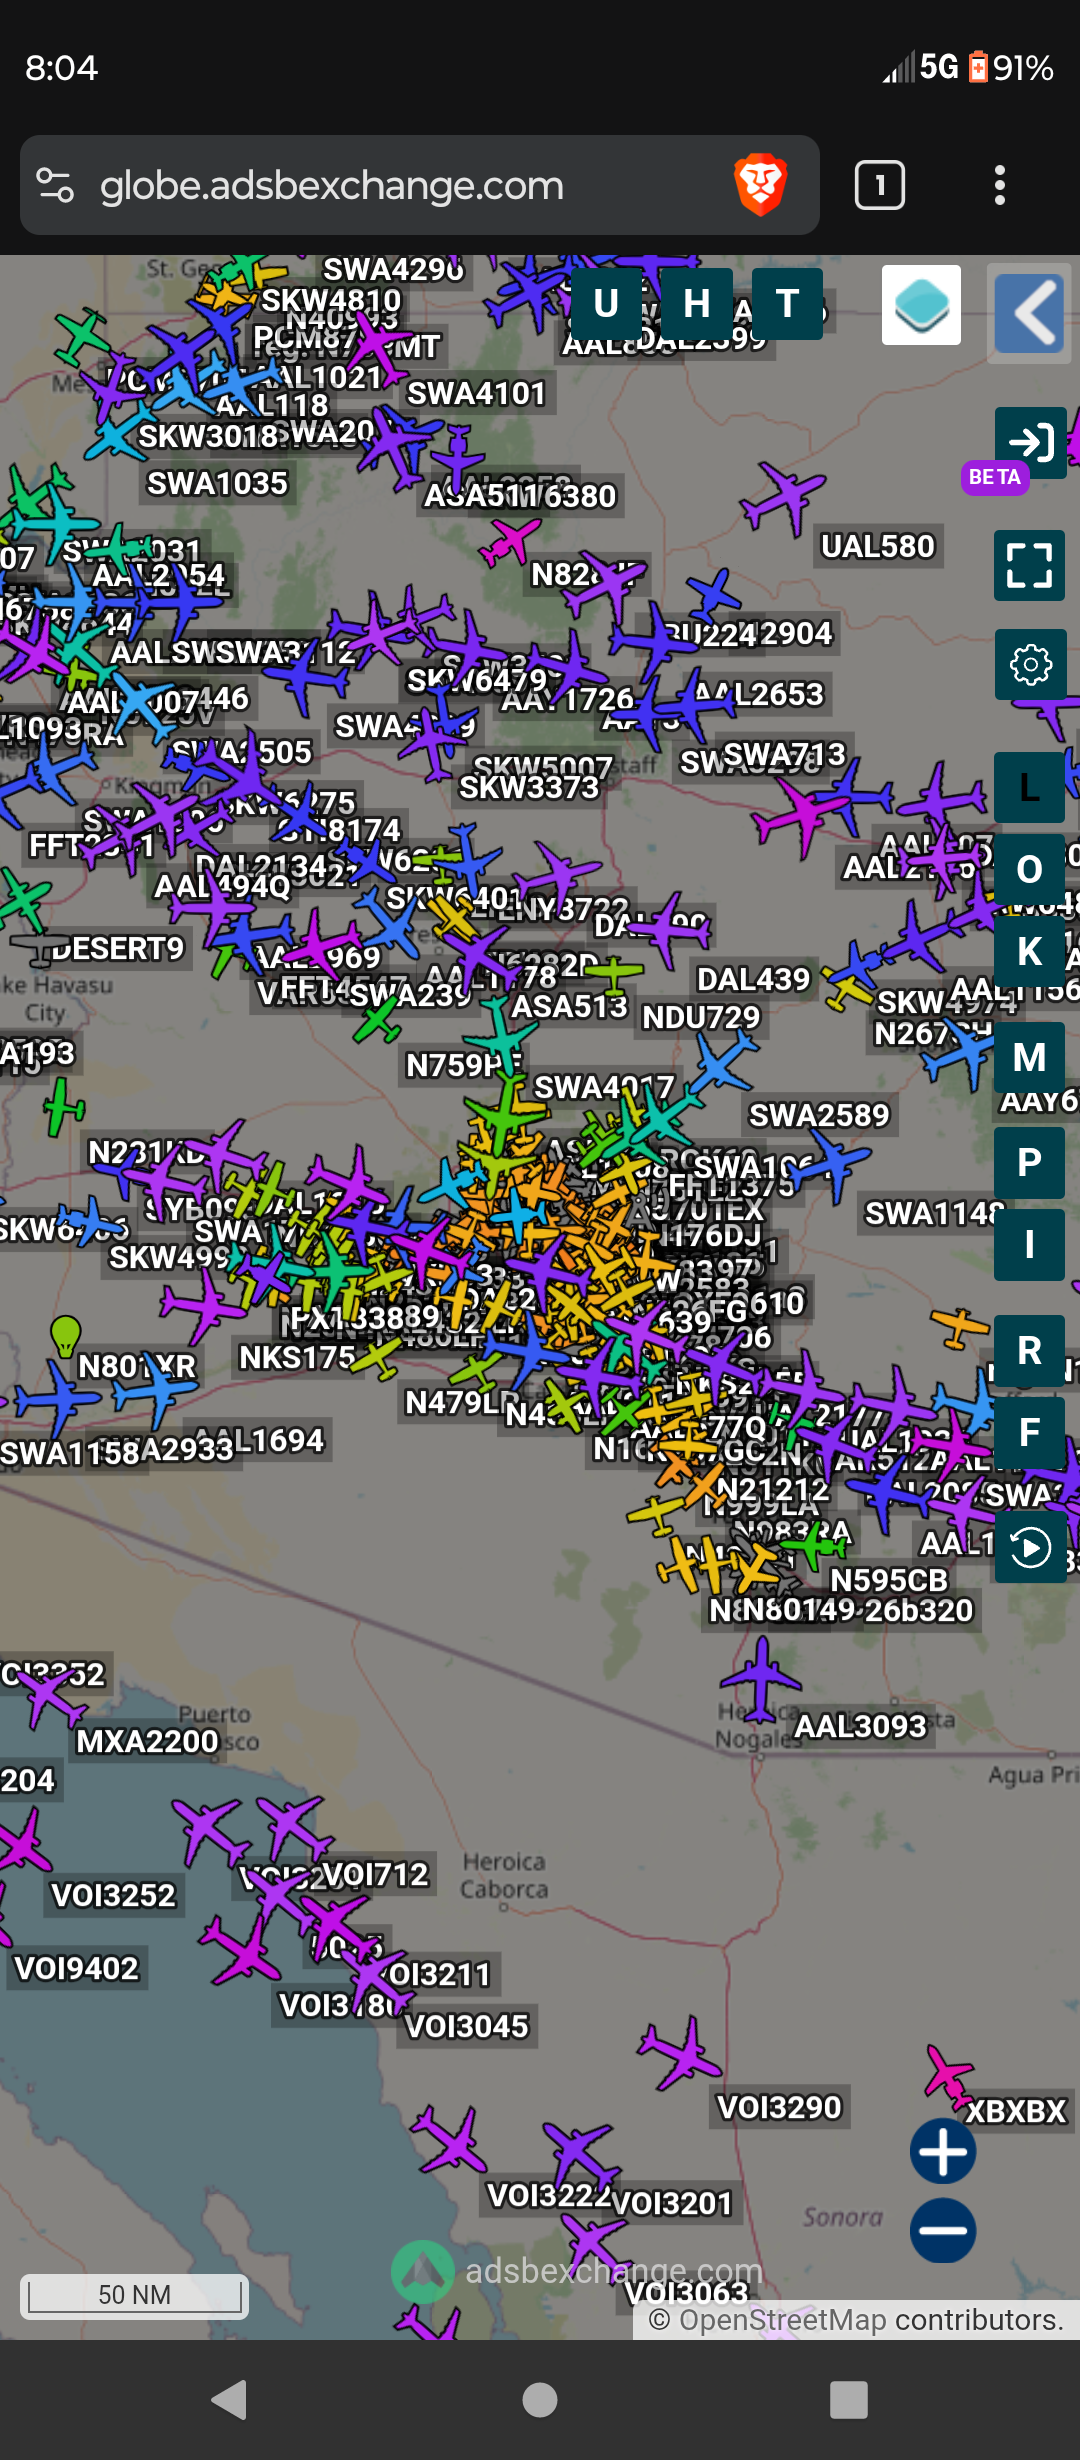Toggle the I button
The height and width of the screenshot is (2460, 1080).
click(x=1030, y=1245)
